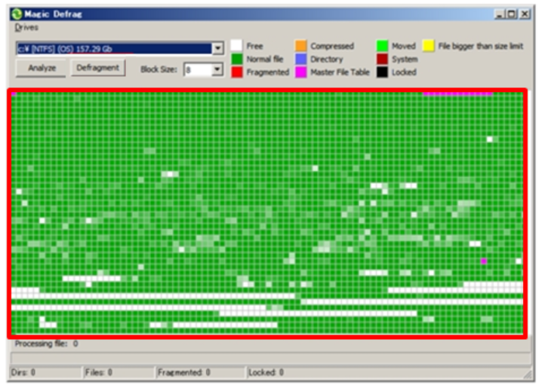The image size is (545, 388).
Task: Click the progress bar below Processing file
Action: [270, 358]
